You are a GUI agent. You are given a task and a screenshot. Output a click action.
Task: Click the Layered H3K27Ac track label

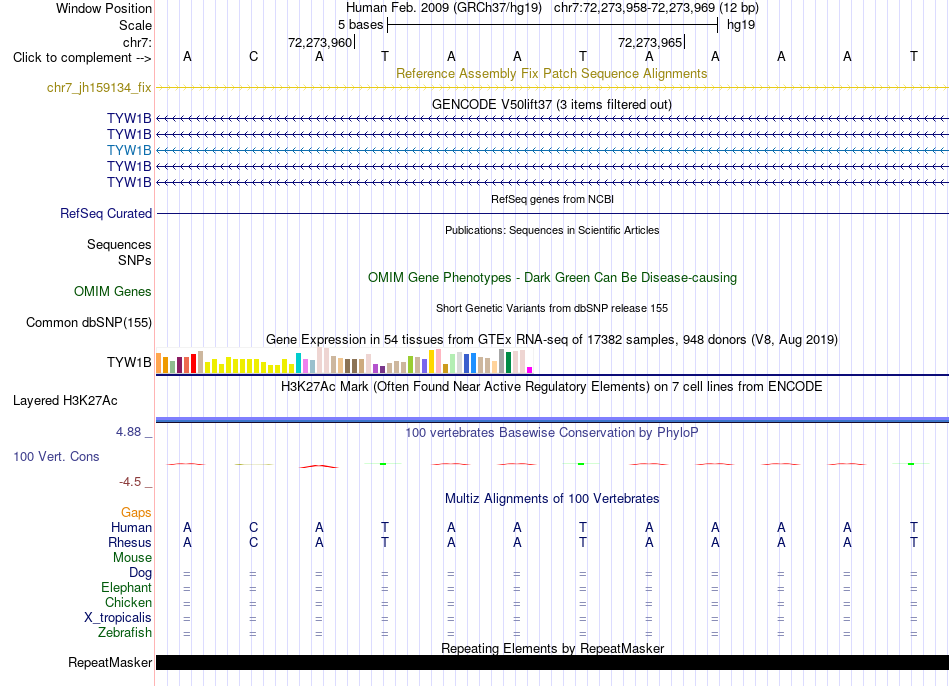65,401
